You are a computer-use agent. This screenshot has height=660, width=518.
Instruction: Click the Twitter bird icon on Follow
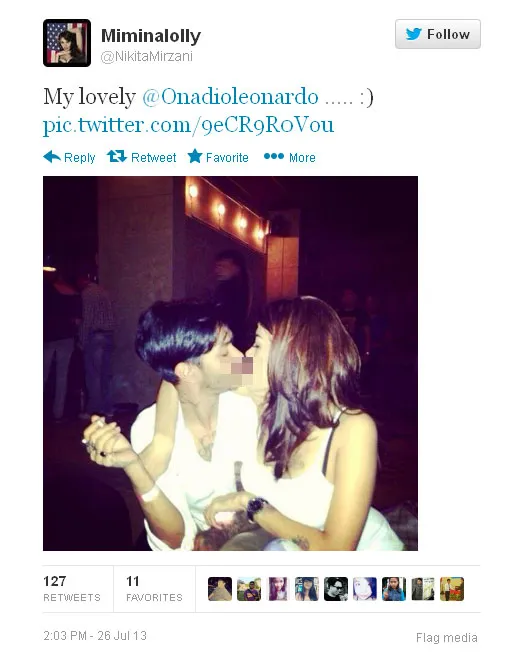point(414,34)
